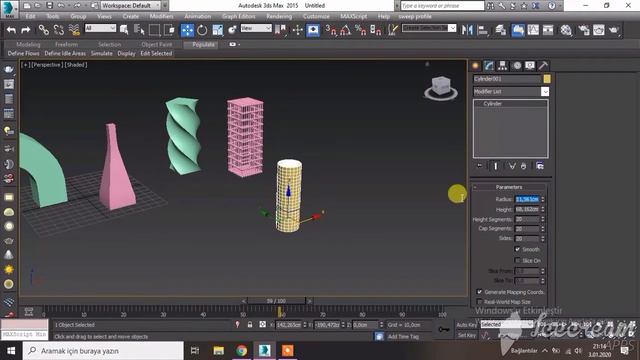Image resolution: width=640 pixels, height=360 pixels.
Task: Click Configure Modifier Sets icon
Action: tap(540, 166)
